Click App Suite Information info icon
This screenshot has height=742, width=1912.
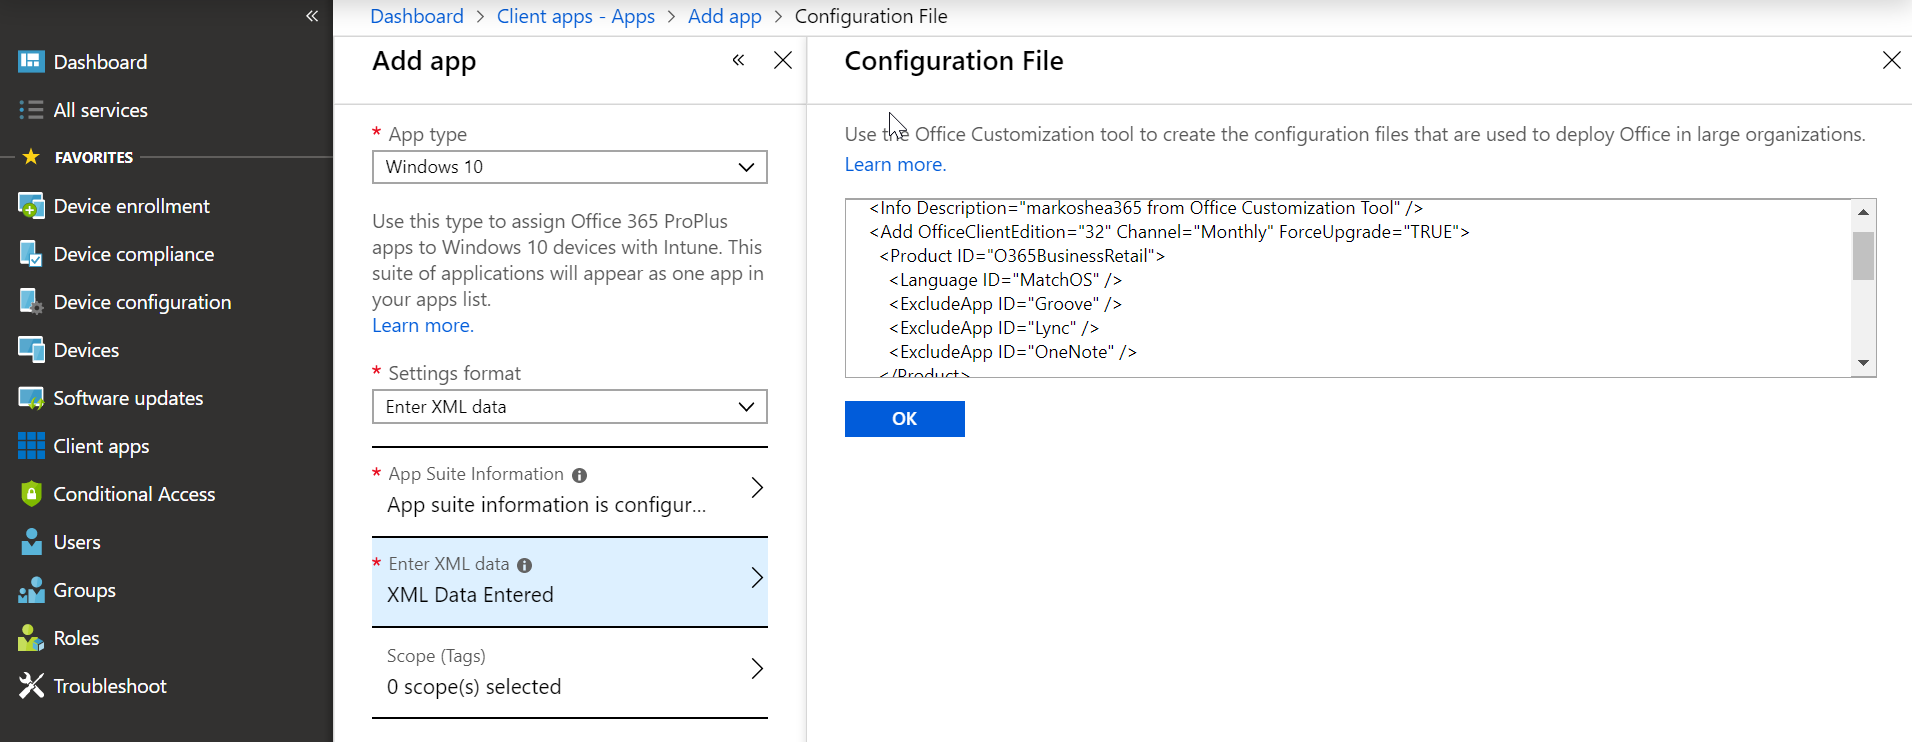[x=579, y=475]
